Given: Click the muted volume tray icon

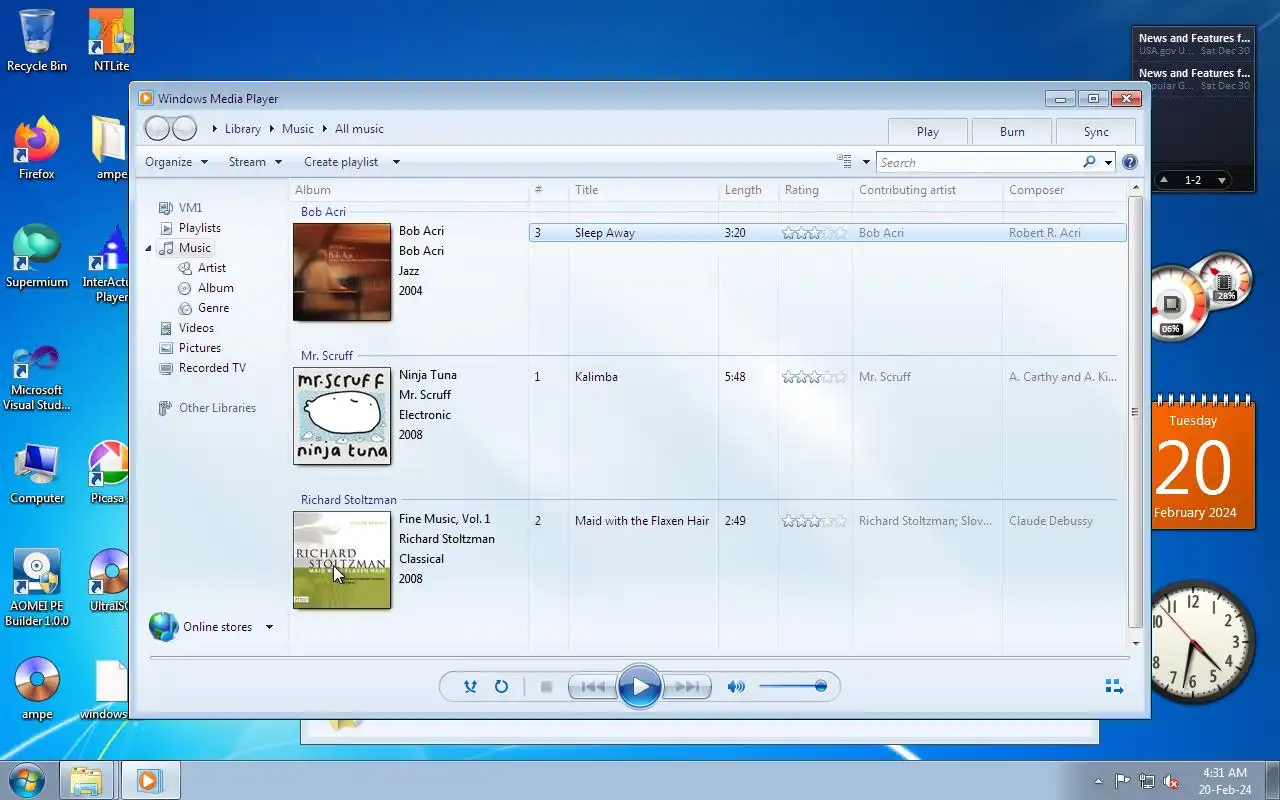Looking at the screenshot, I should pyautogui.click(x=1170, y=781).
